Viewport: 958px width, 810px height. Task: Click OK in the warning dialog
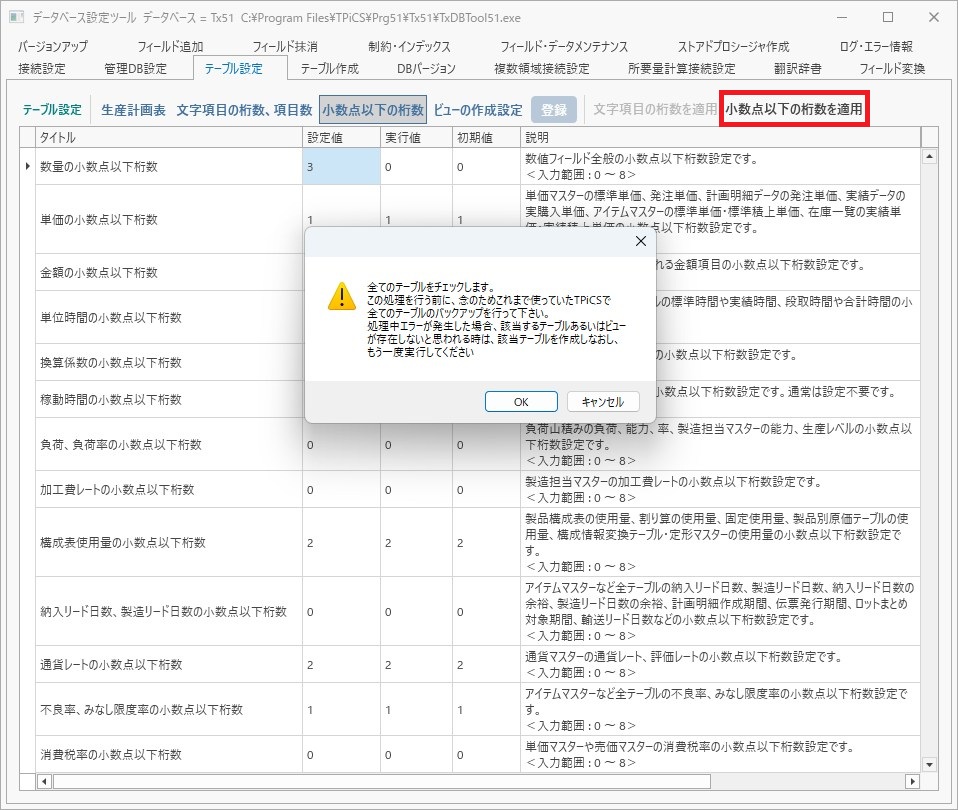(521, 402)
